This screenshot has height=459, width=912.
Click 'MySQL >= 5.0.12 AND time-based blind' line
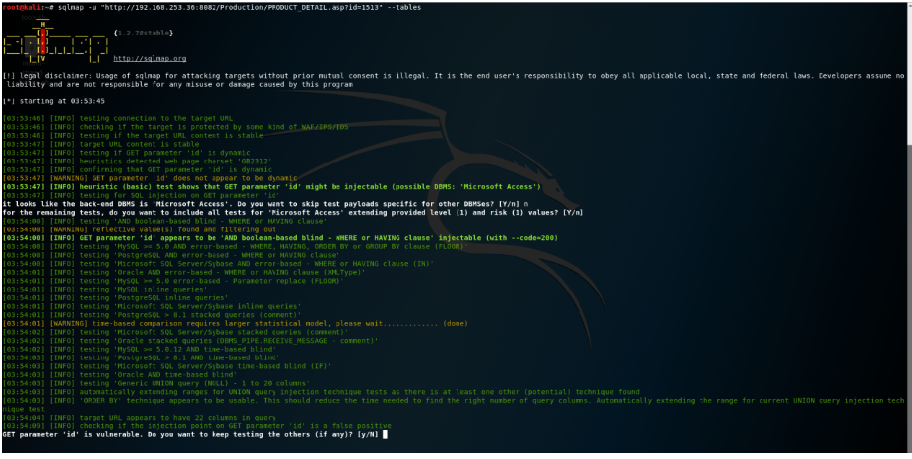[139, 350]
